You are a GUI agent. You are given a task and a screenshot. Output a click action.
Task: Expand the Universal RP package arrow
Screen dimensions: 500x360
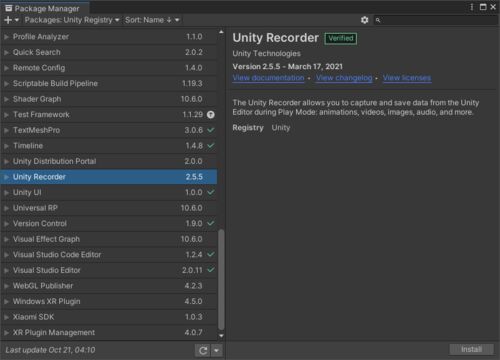6,208
